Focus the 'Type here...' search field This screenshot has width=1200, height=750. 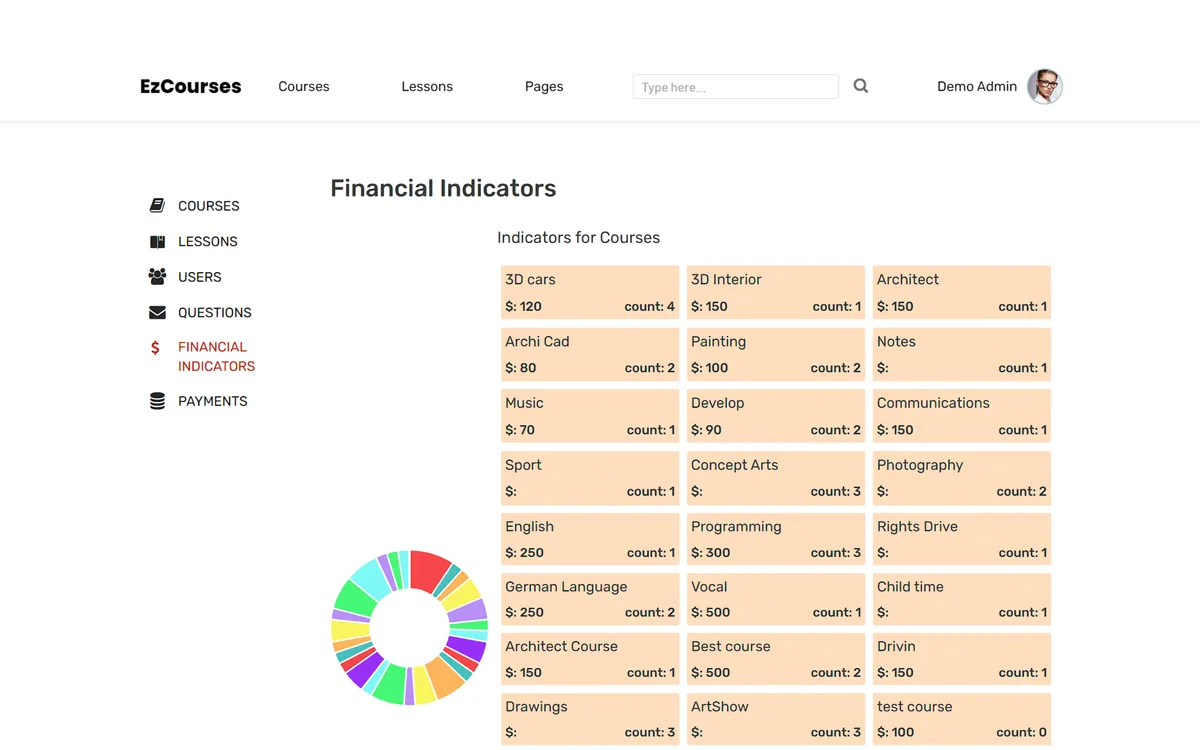pos(736,87)
